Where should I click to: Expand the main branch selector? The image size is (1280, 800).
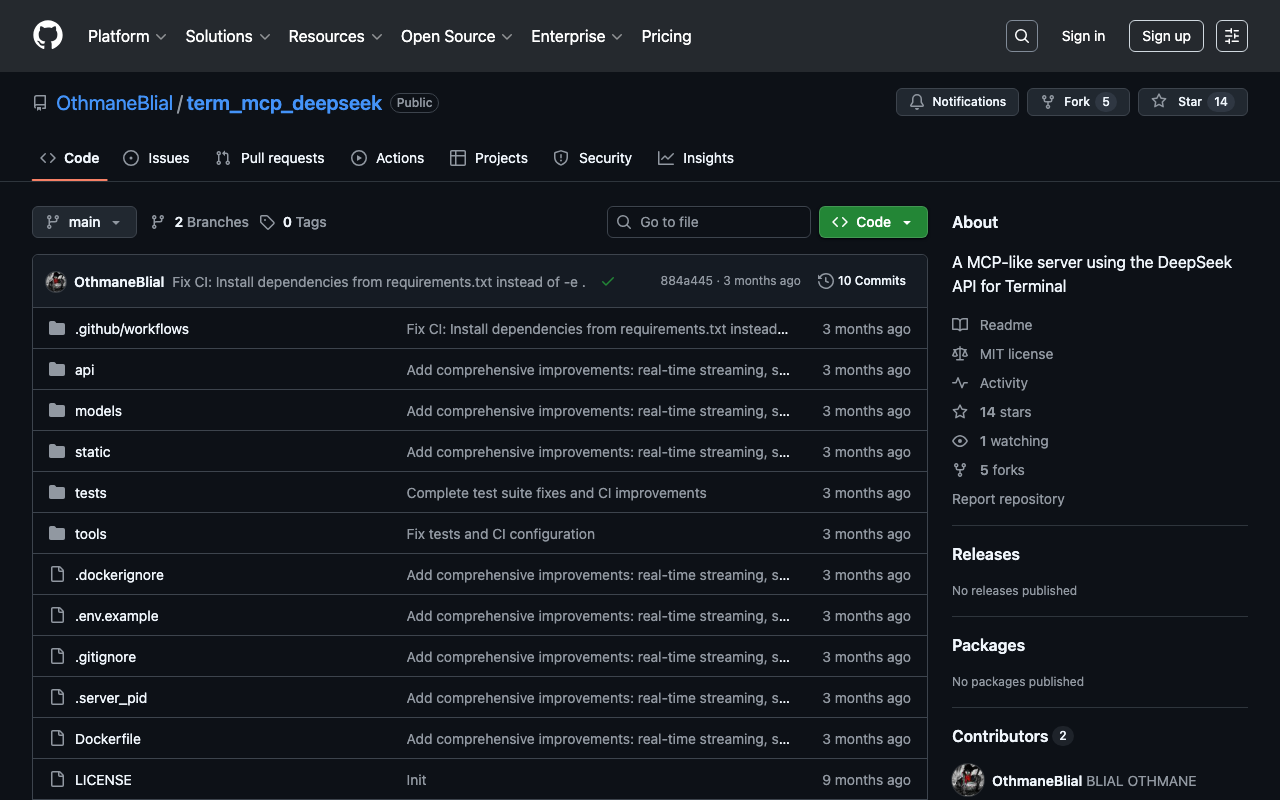pyautogui.click(x=84, y=222)
